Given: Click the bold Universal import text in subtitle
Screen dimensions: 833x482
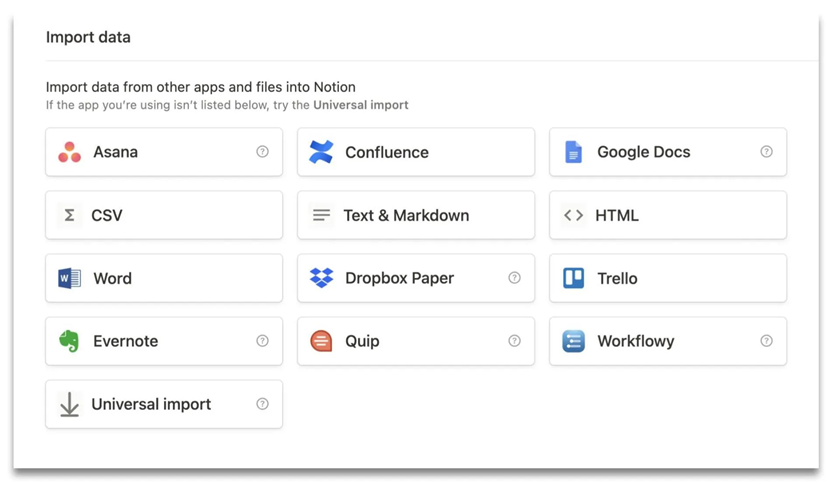Looking at the screenshot, I should (361, 105).
